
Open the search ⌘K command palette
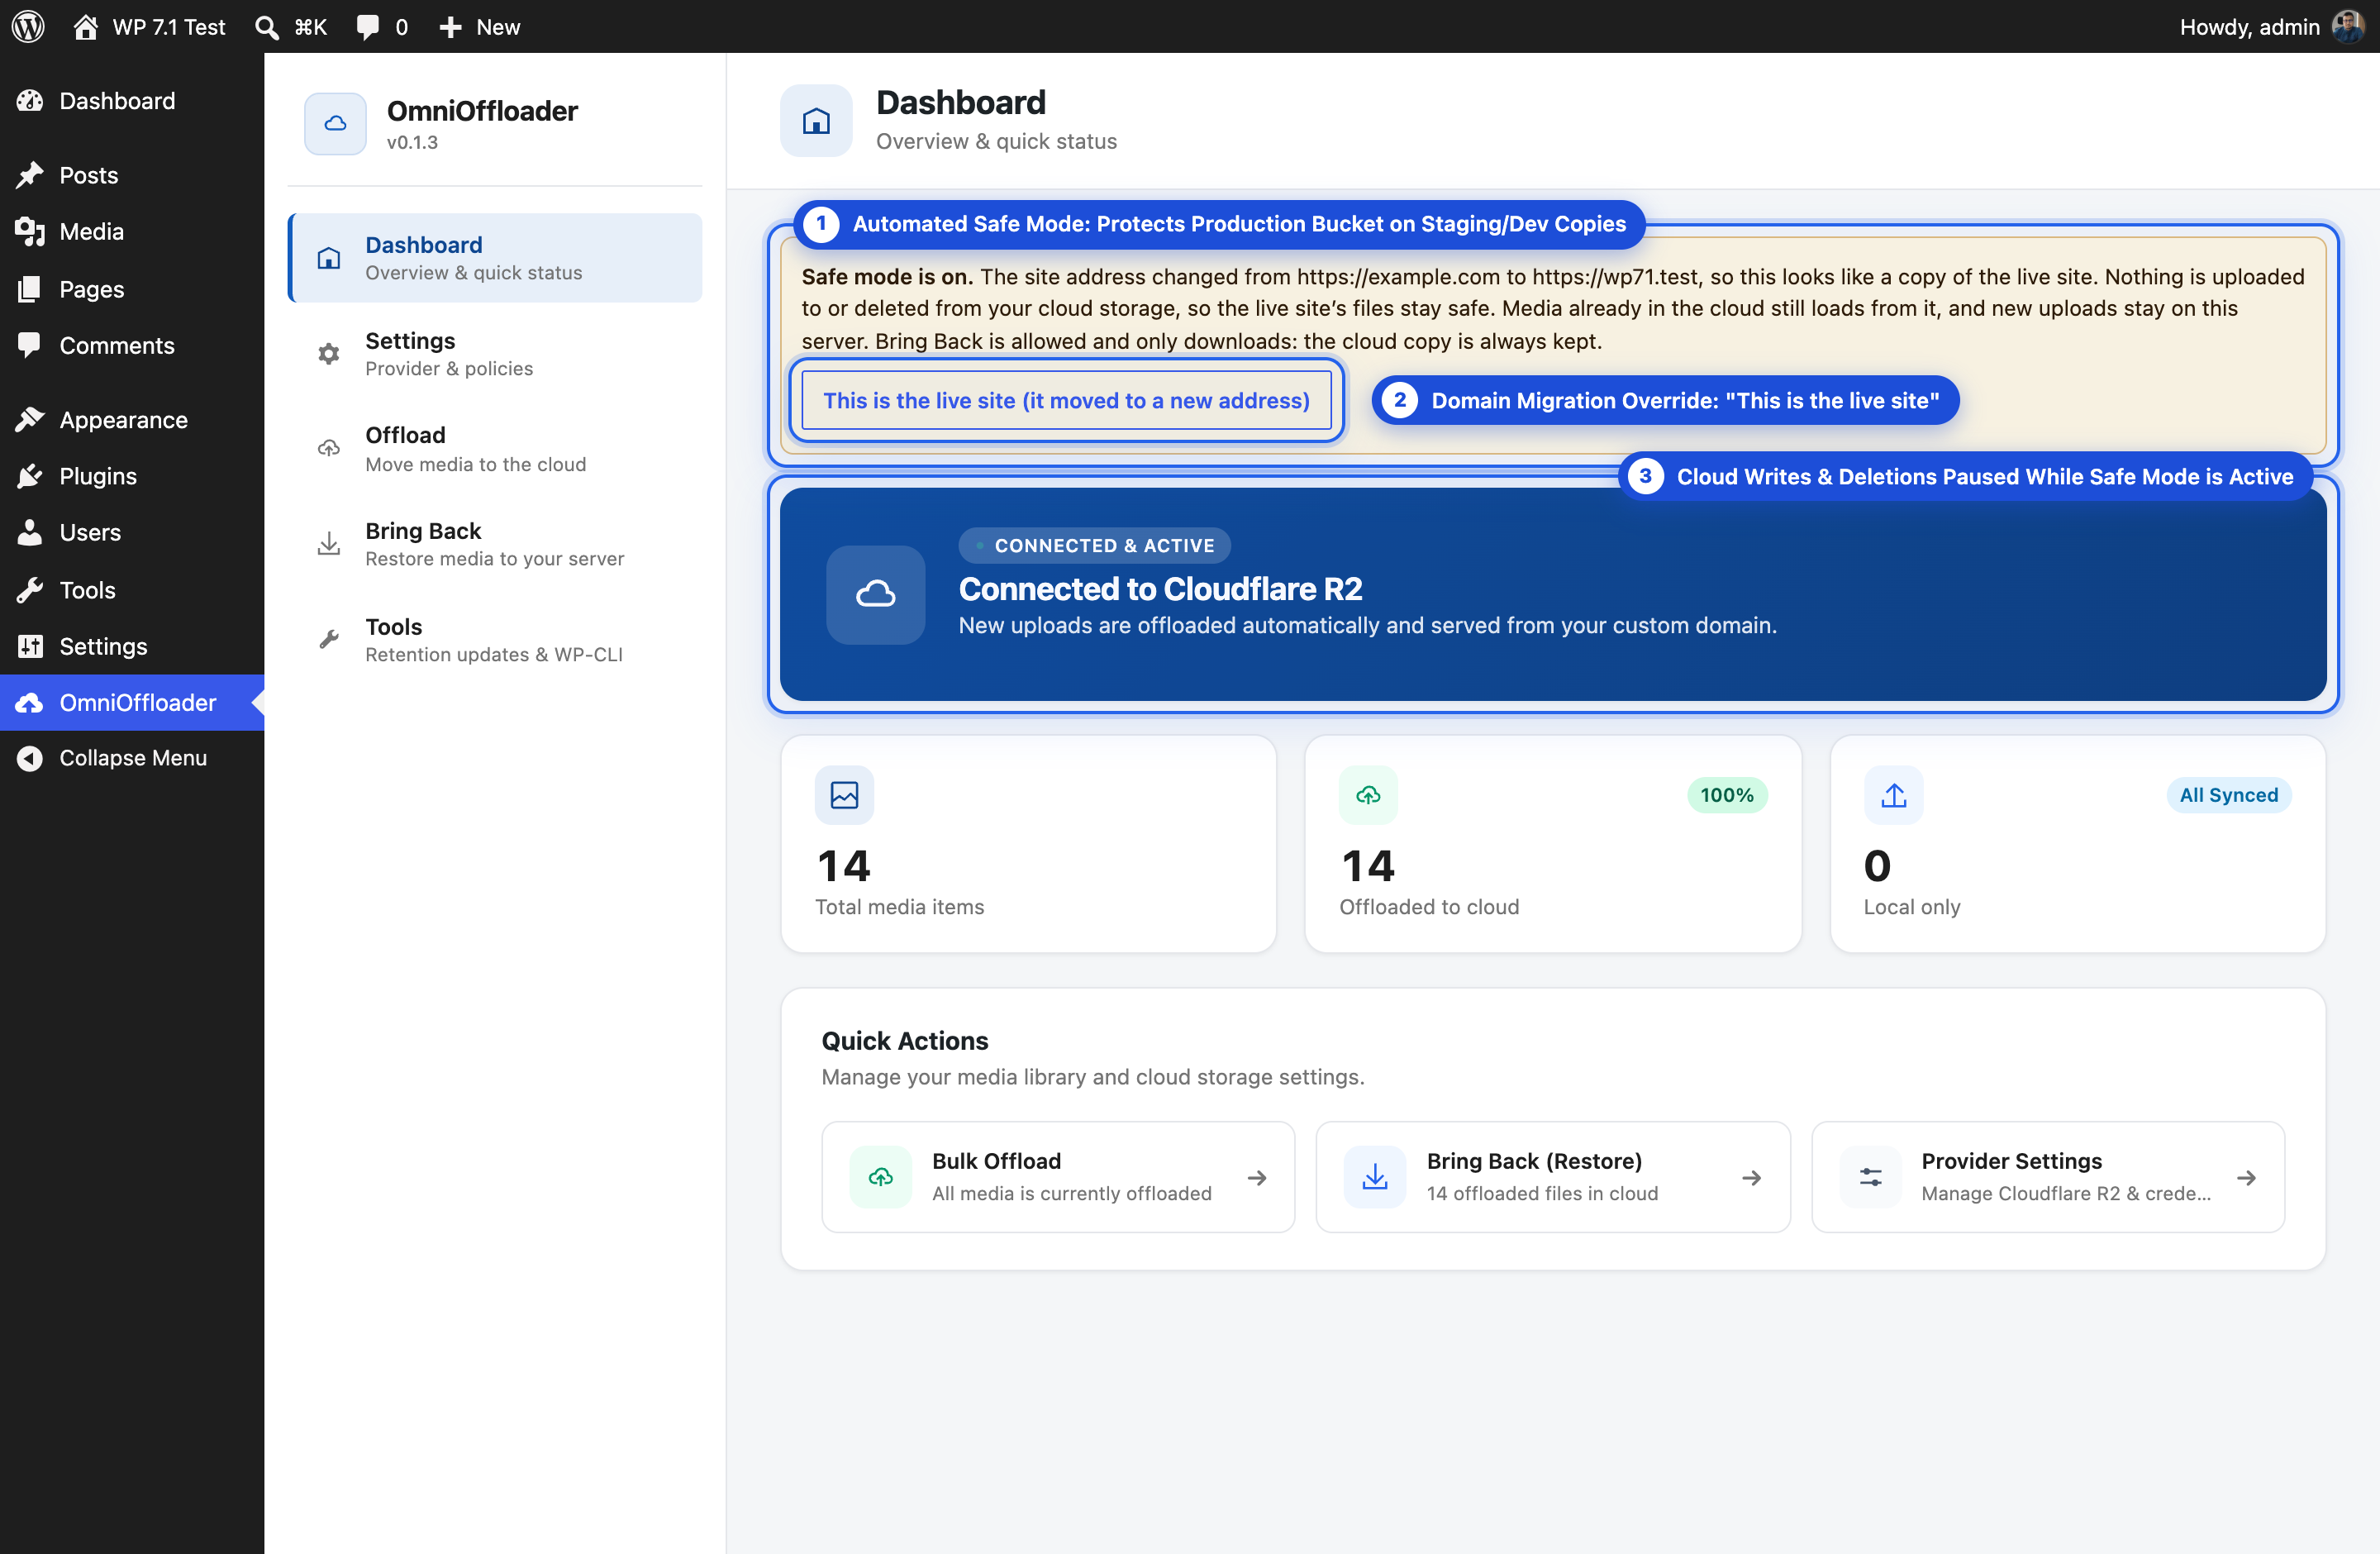291,26
